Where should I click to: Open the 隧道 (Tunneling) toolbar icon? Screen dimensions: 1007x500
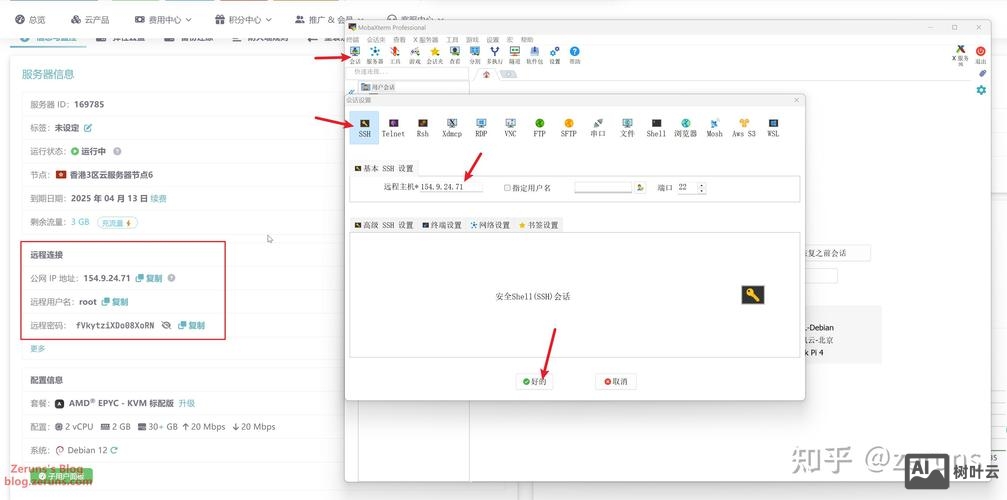tap(514, 55)
